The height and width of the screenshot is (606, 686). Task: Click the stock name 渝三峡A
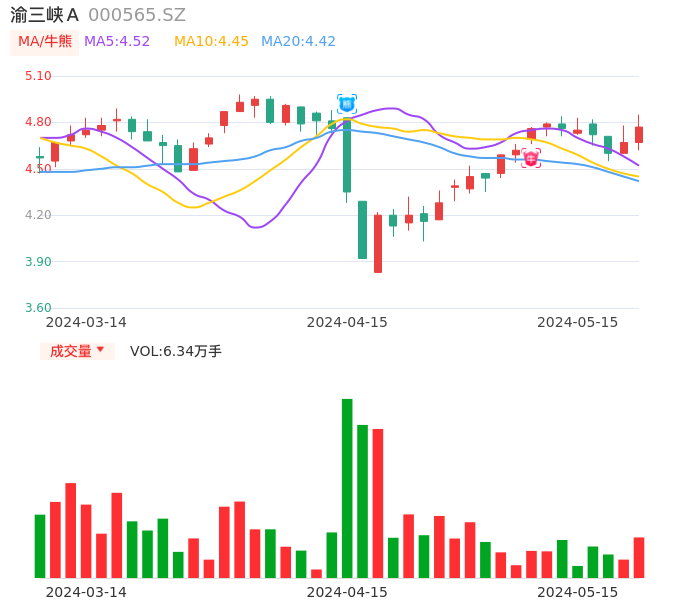pos(44,15)
